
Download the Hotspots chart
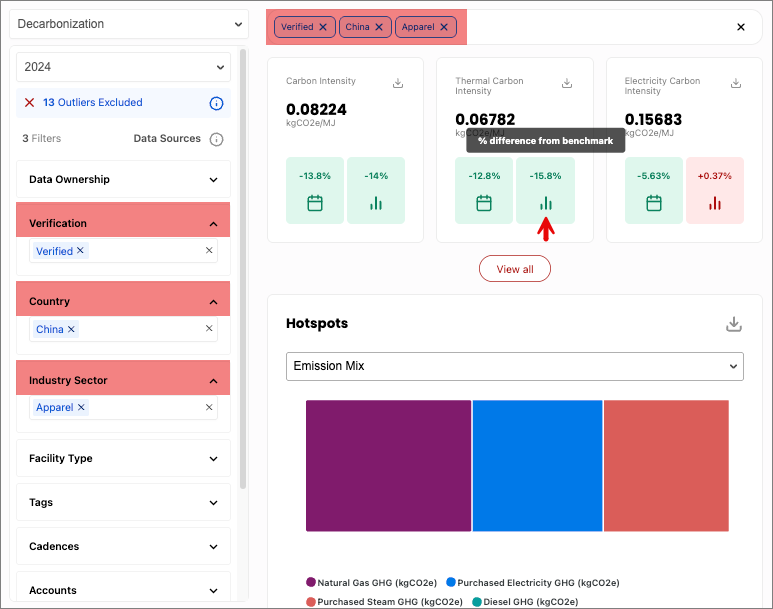734,324
